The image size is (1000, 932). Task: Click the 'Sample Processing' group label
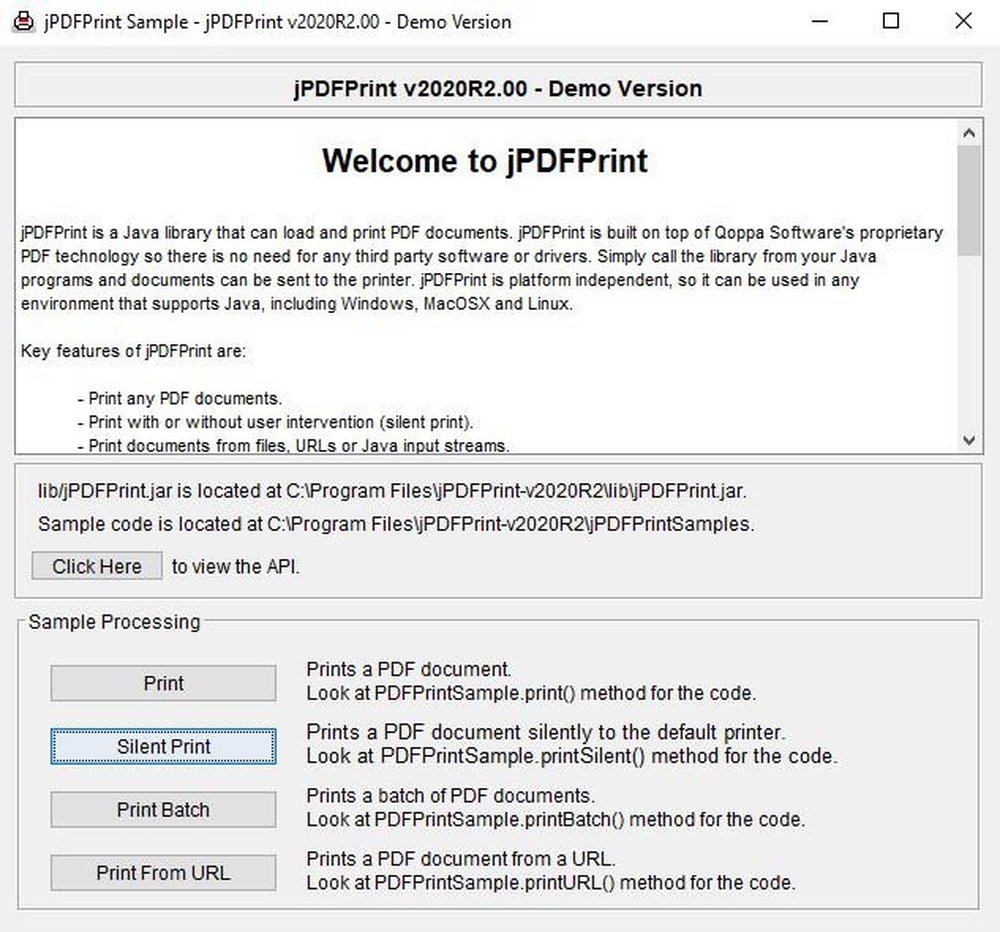(x=114, y=622)
